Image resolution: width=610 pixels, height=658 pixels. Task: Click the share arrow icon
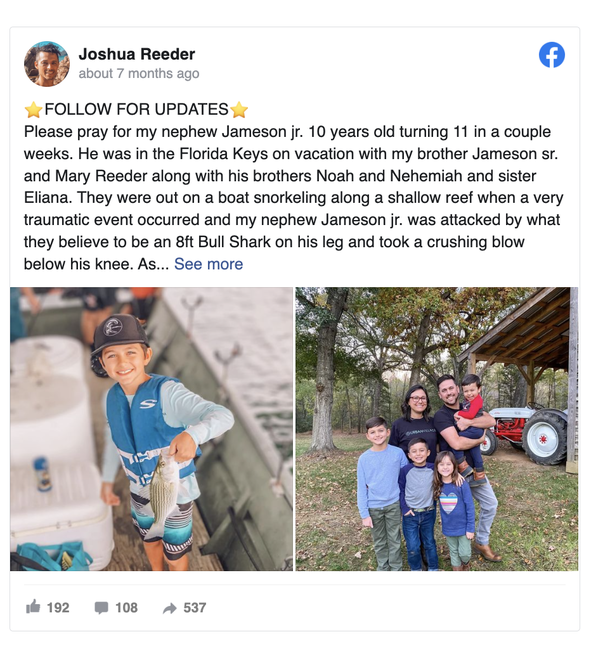pyautogui.click(x=169, y=608)
